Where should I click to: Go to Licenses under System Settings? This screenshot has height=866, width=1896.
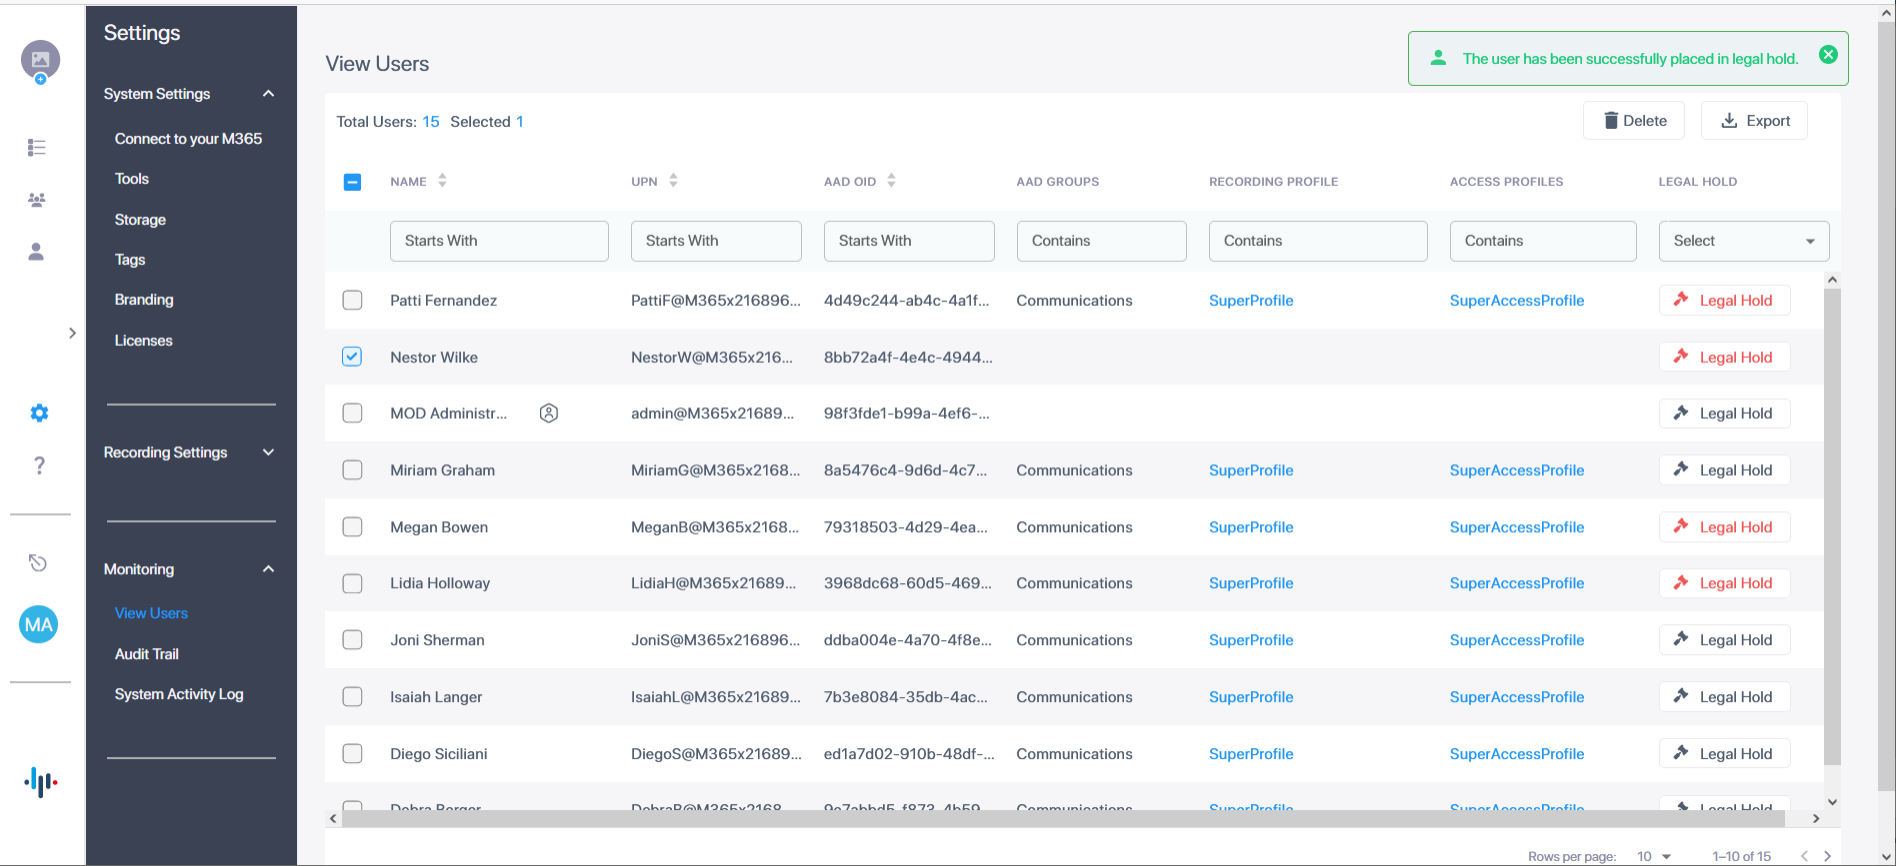144,341
